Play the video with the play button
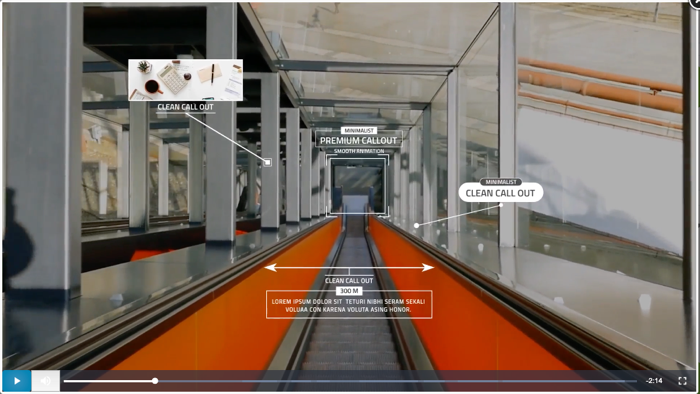The image size is (700, 394). [17, 381]
